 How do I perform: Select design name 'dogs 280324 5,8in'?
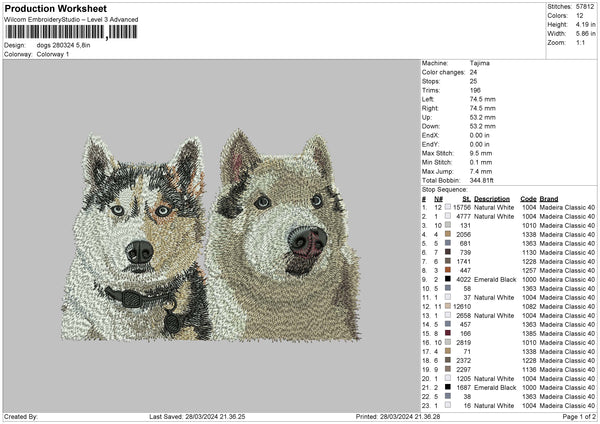tap(64, 45)
